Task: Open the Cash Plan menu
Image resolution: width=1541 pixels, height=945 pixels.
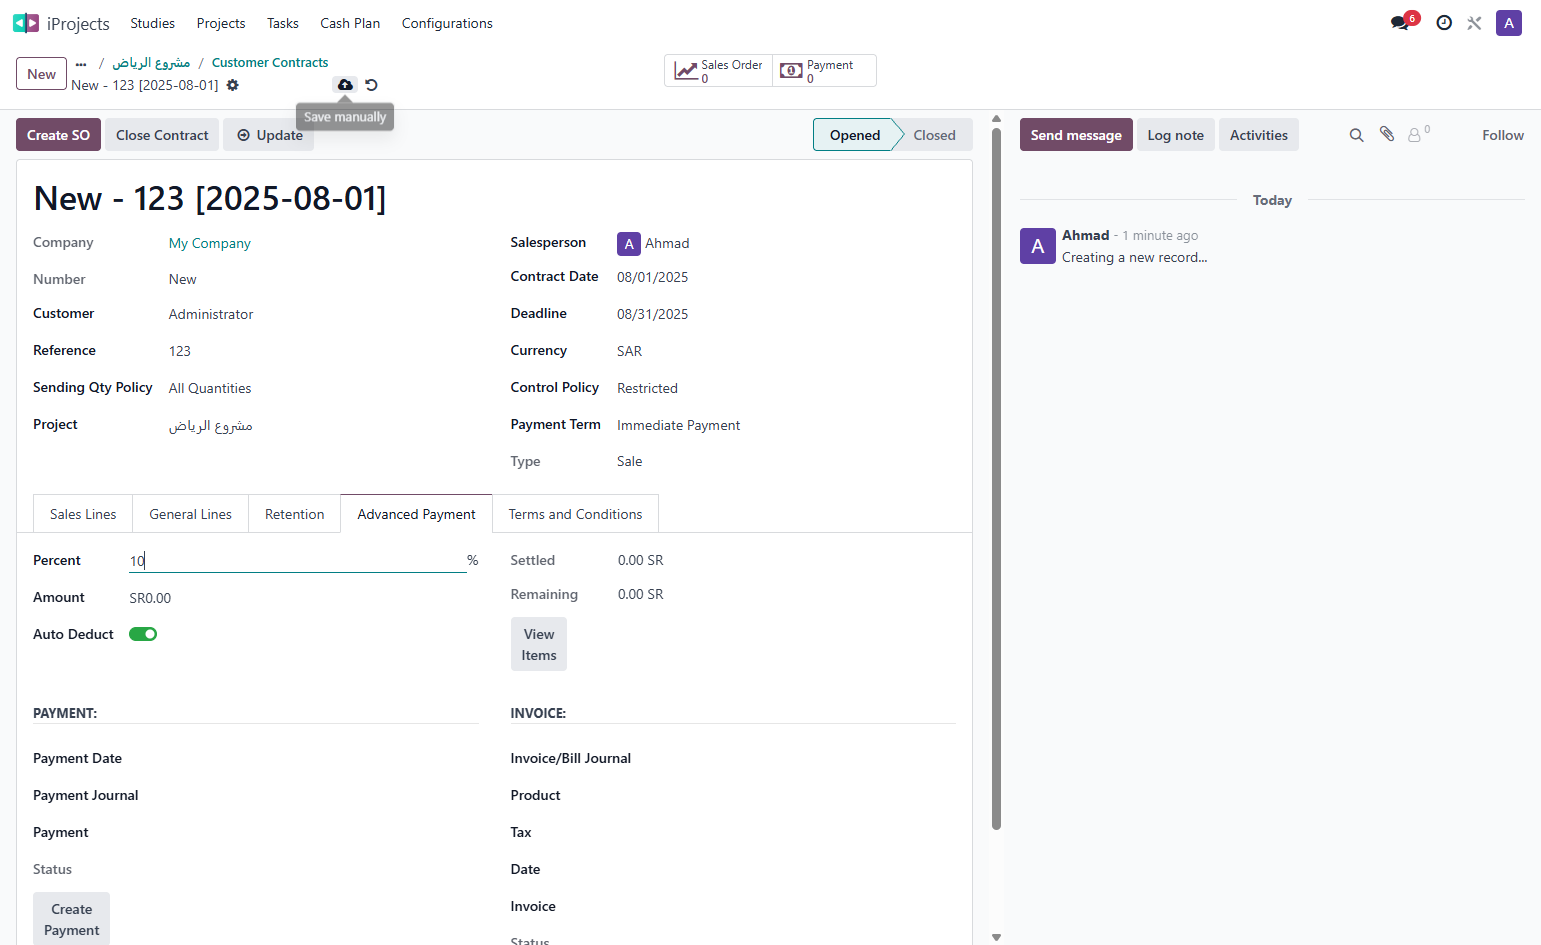Action: click(350, 23)
